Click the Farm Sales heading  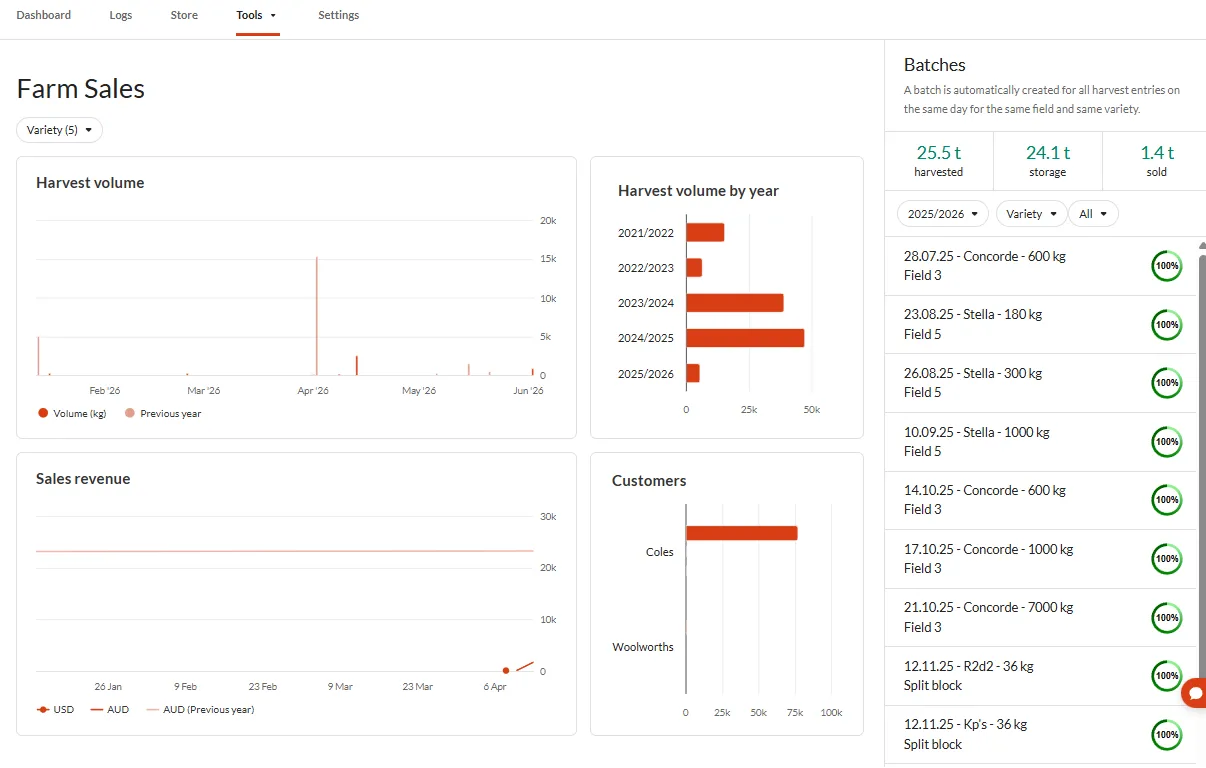(81, 89)
